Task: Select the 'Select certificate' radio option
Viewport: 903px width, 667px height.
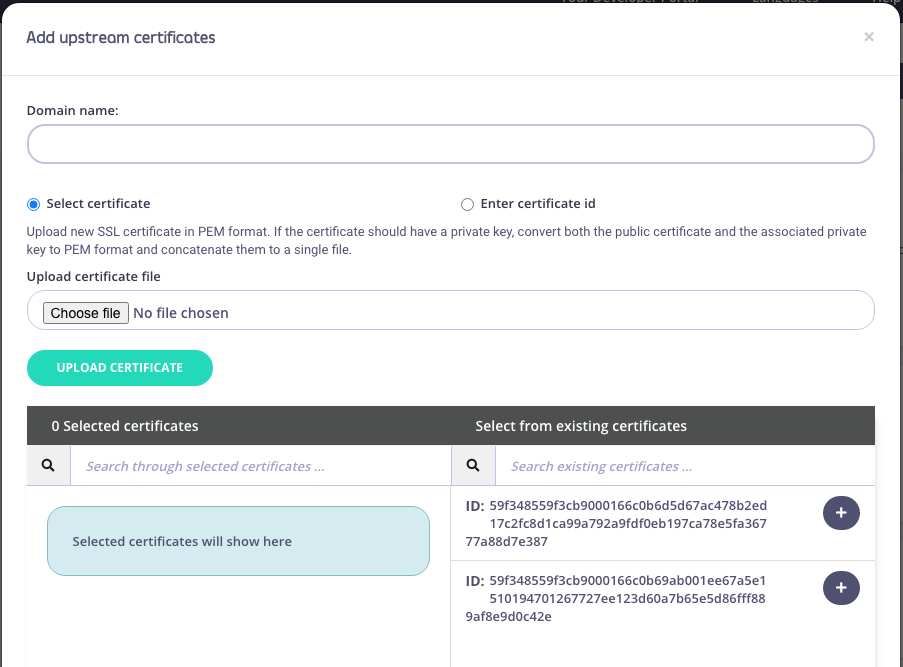Action: coord(34,204)
